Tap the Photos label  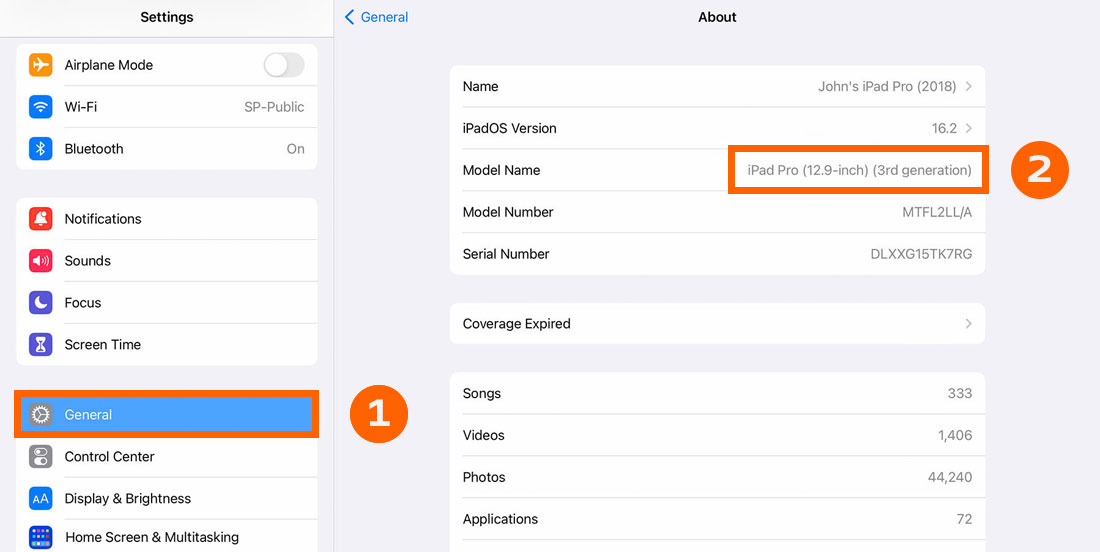(484, 477)
